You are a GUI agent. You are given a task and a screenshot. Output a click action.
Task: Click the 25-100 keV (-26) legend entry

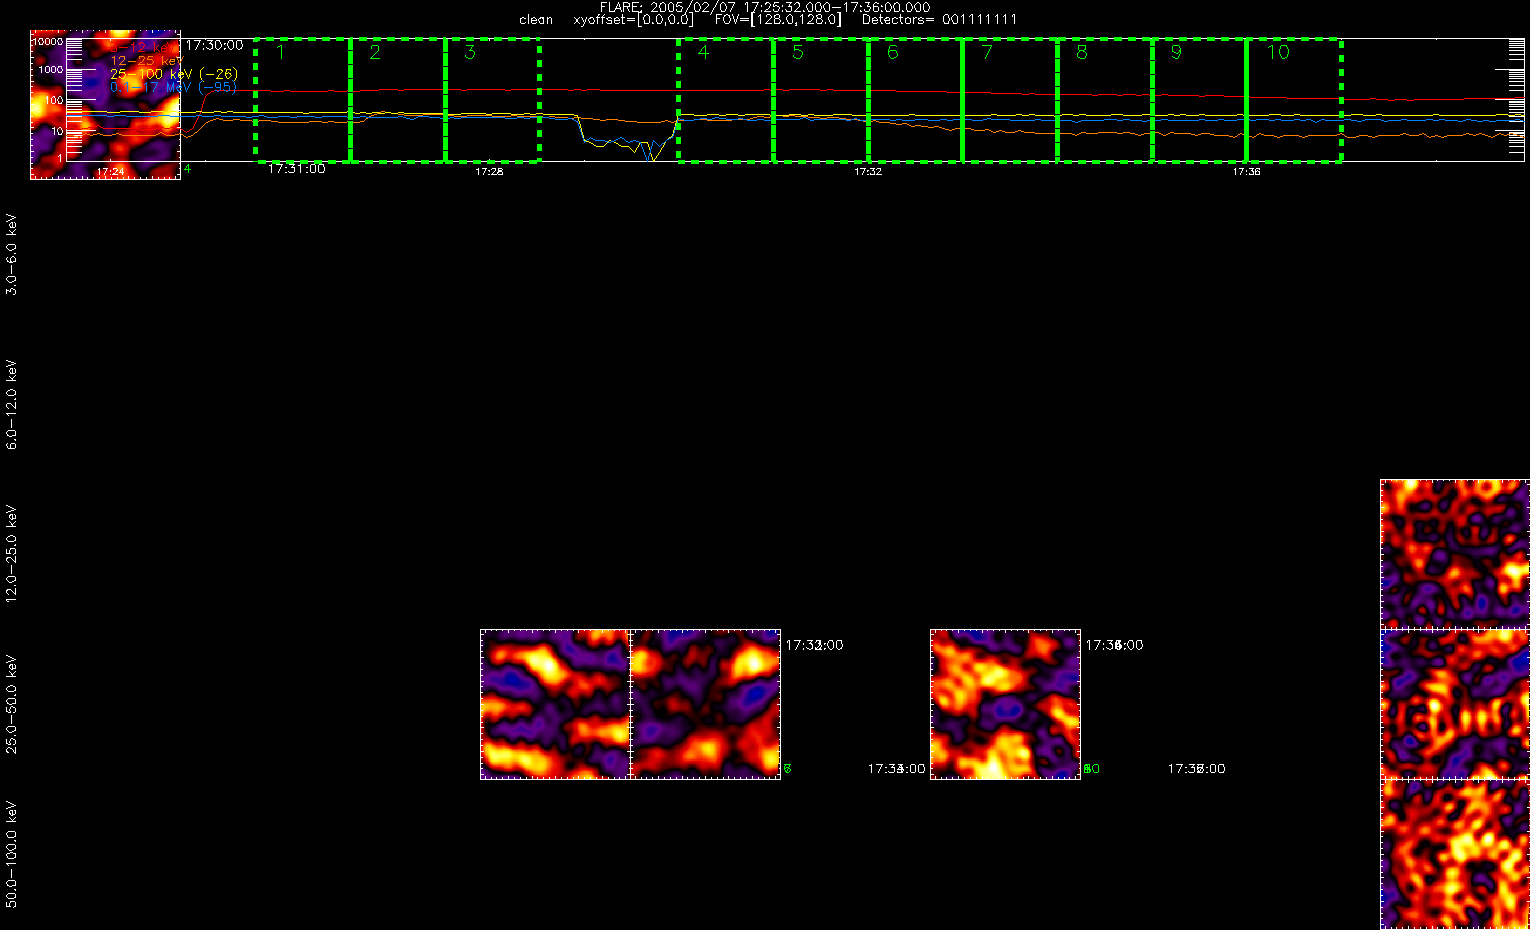(173, 74)
